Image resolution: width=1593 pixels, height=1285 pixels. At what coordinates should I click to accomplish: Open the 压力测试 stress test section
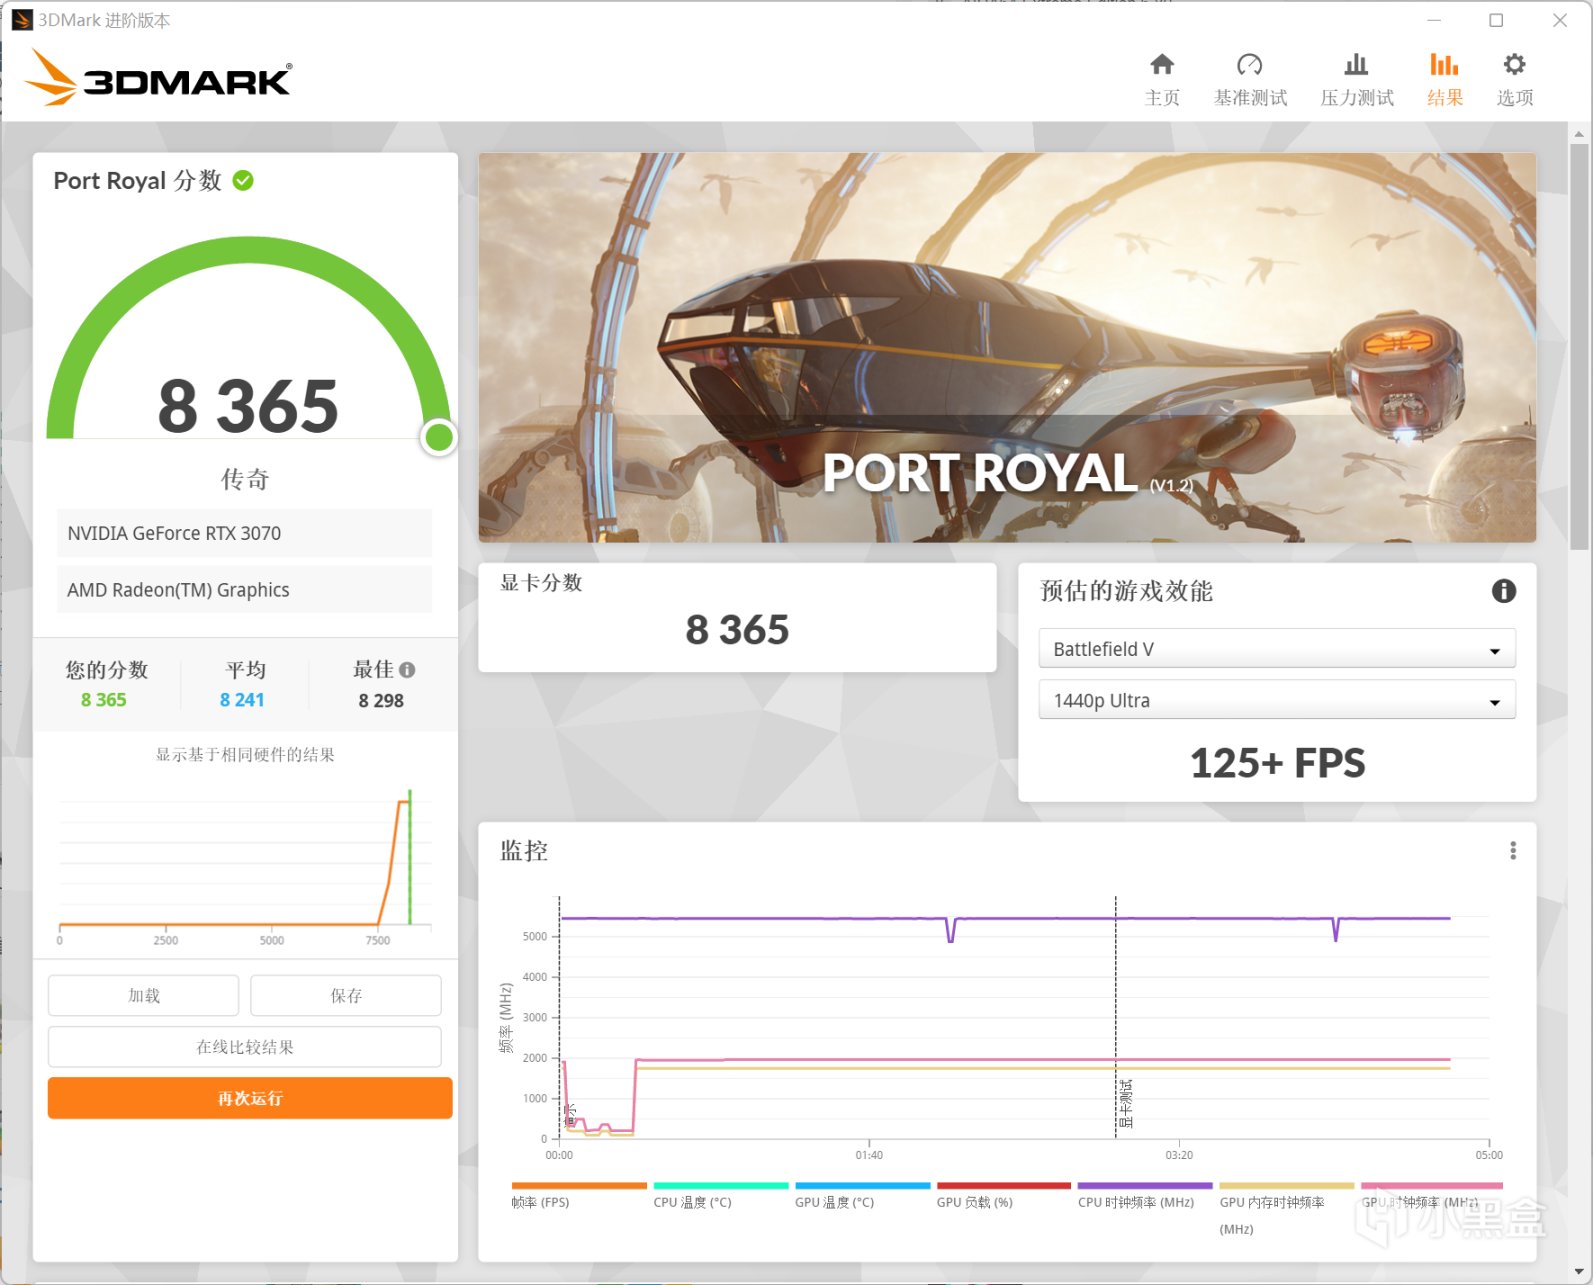click(x=1356, y=79)
